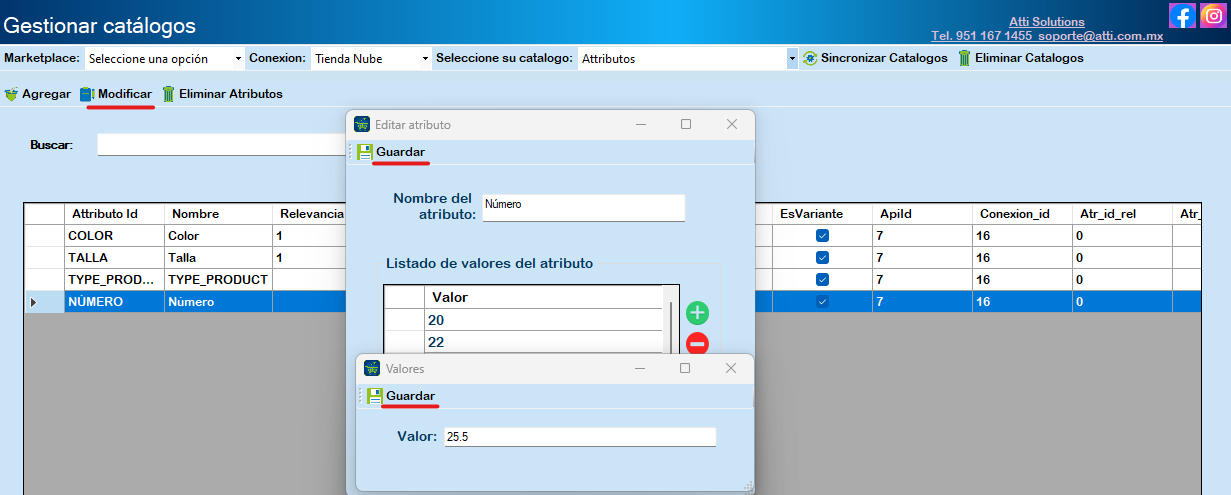Screen dimensions: 1231x495
Task: Open the Facebook icon link
Action: click(x=1182, y=16)
